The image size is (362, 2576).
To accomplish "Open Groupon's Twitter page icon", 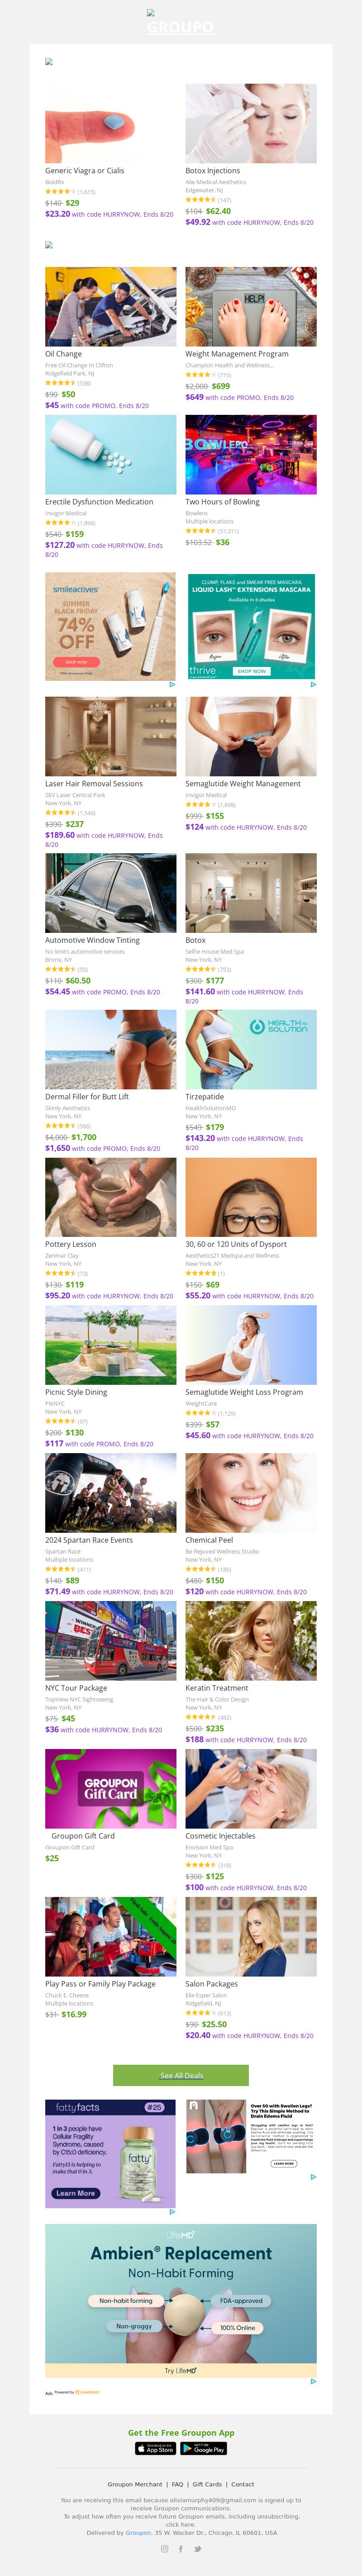I will click(x=198, y=2548).
